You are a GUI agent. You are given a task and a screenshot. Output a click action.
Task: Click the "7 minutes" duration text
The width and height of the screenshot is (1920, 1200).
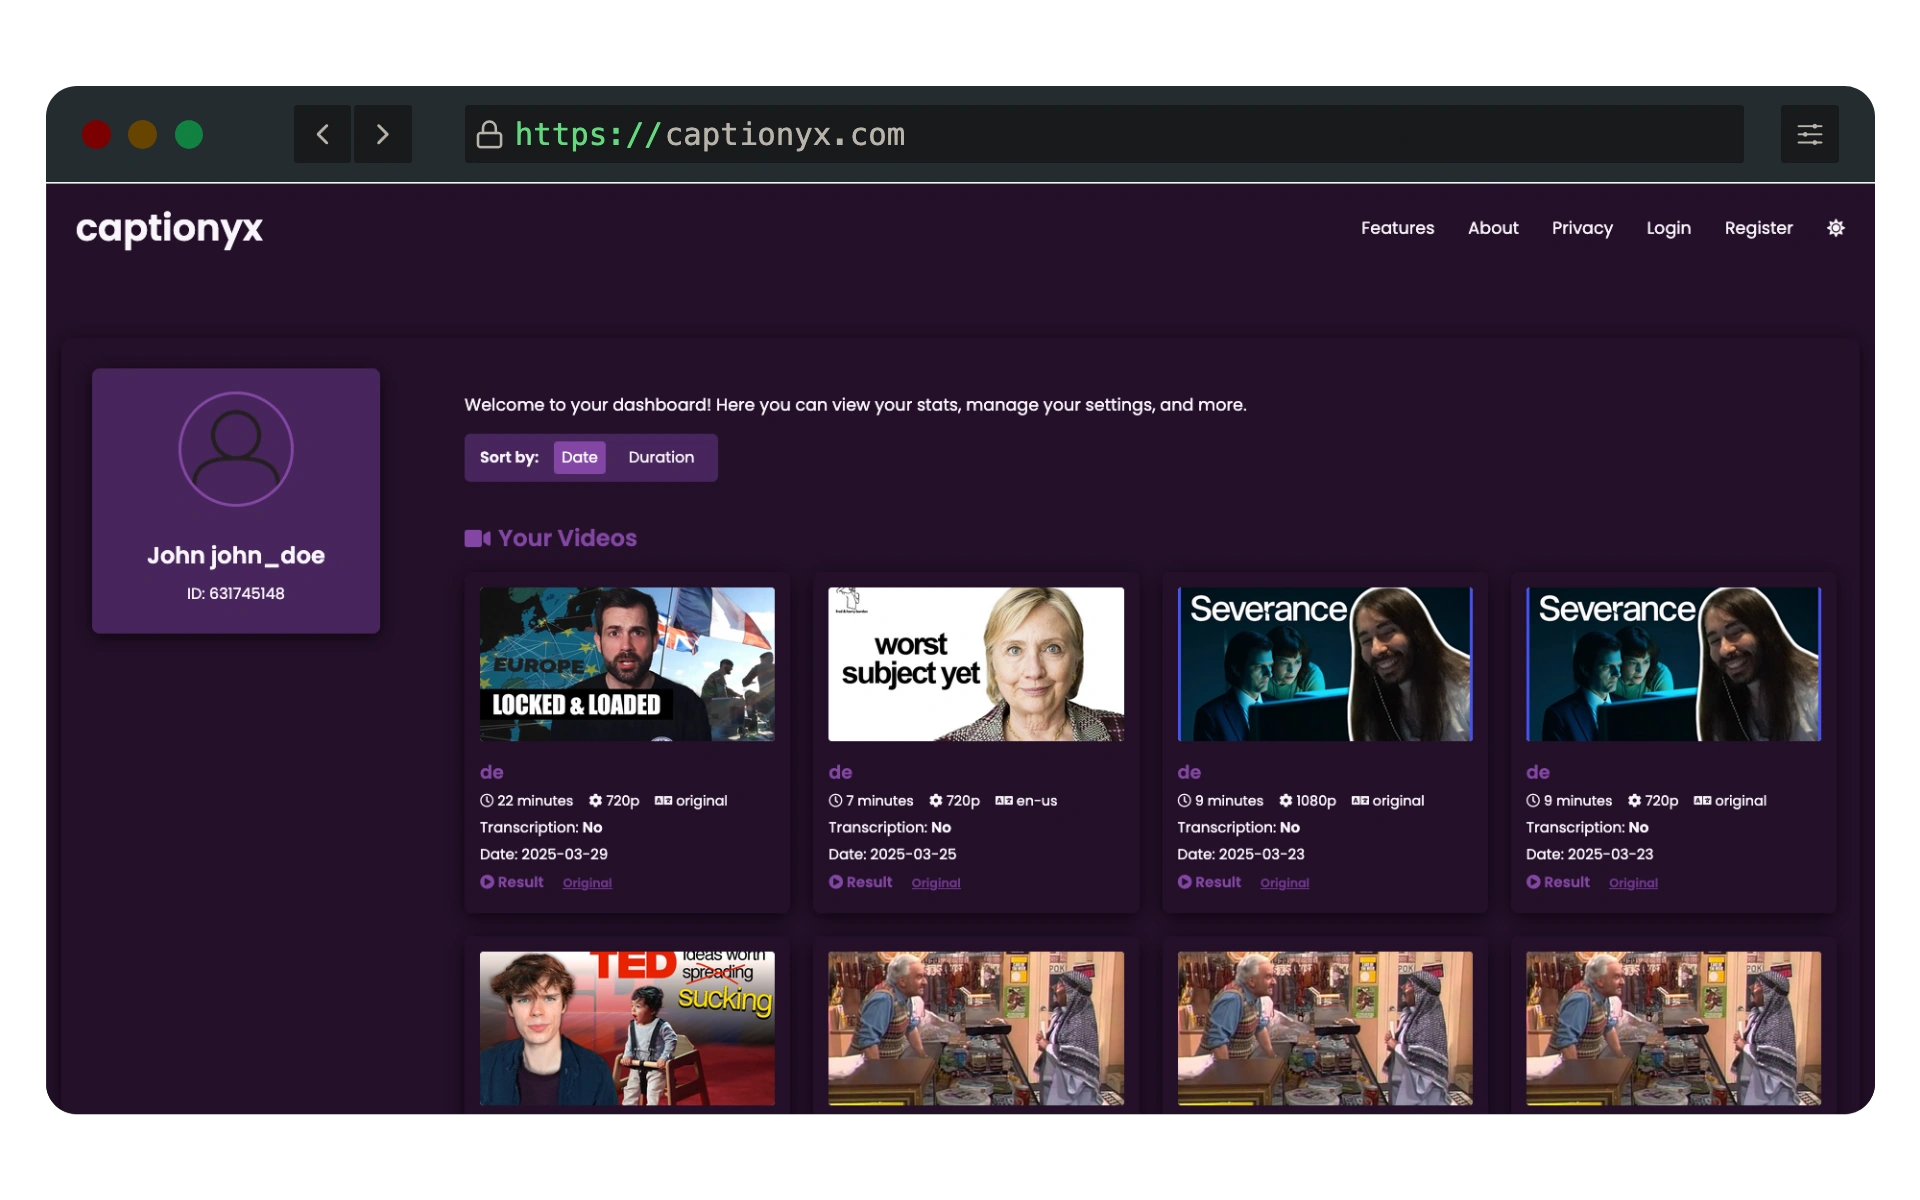(x=880, y=801)
